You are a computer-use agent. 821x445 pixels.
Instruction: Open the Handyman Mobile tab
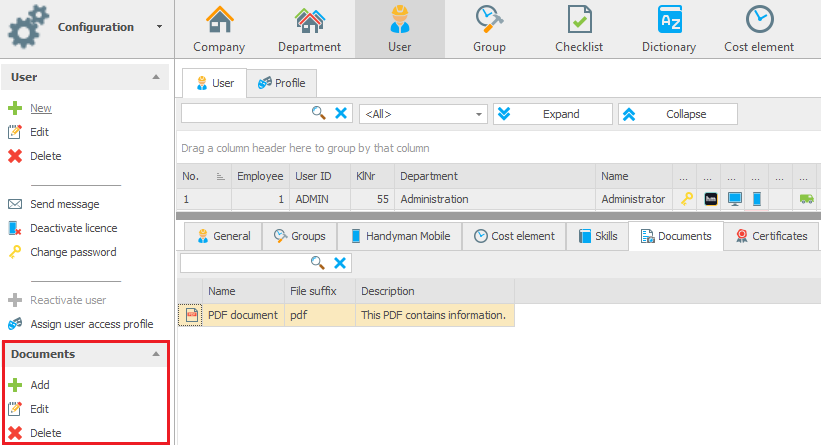click(400, 236)
